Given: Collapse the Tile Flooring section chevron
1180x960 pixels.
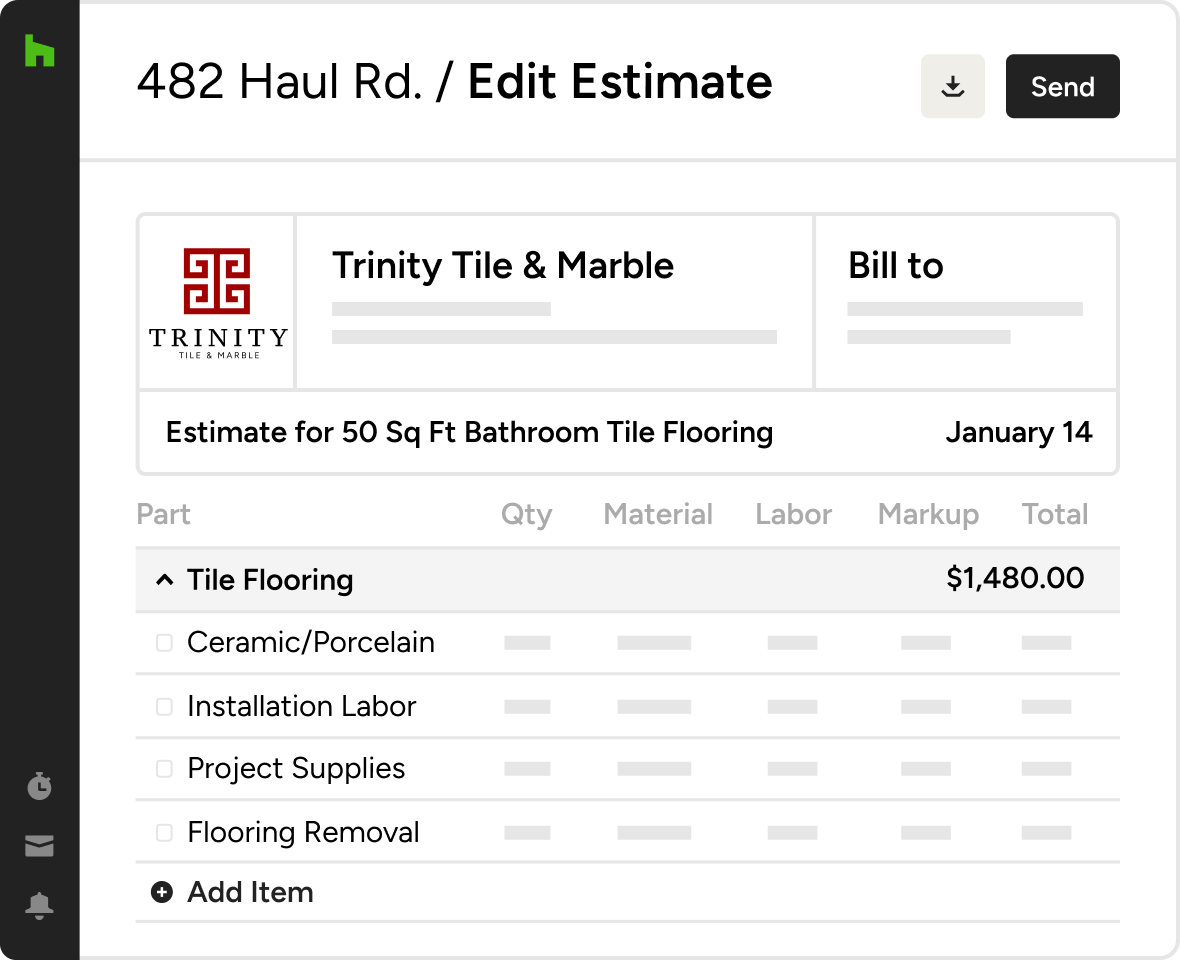Looking at the screenshot, I should point(164,580).
